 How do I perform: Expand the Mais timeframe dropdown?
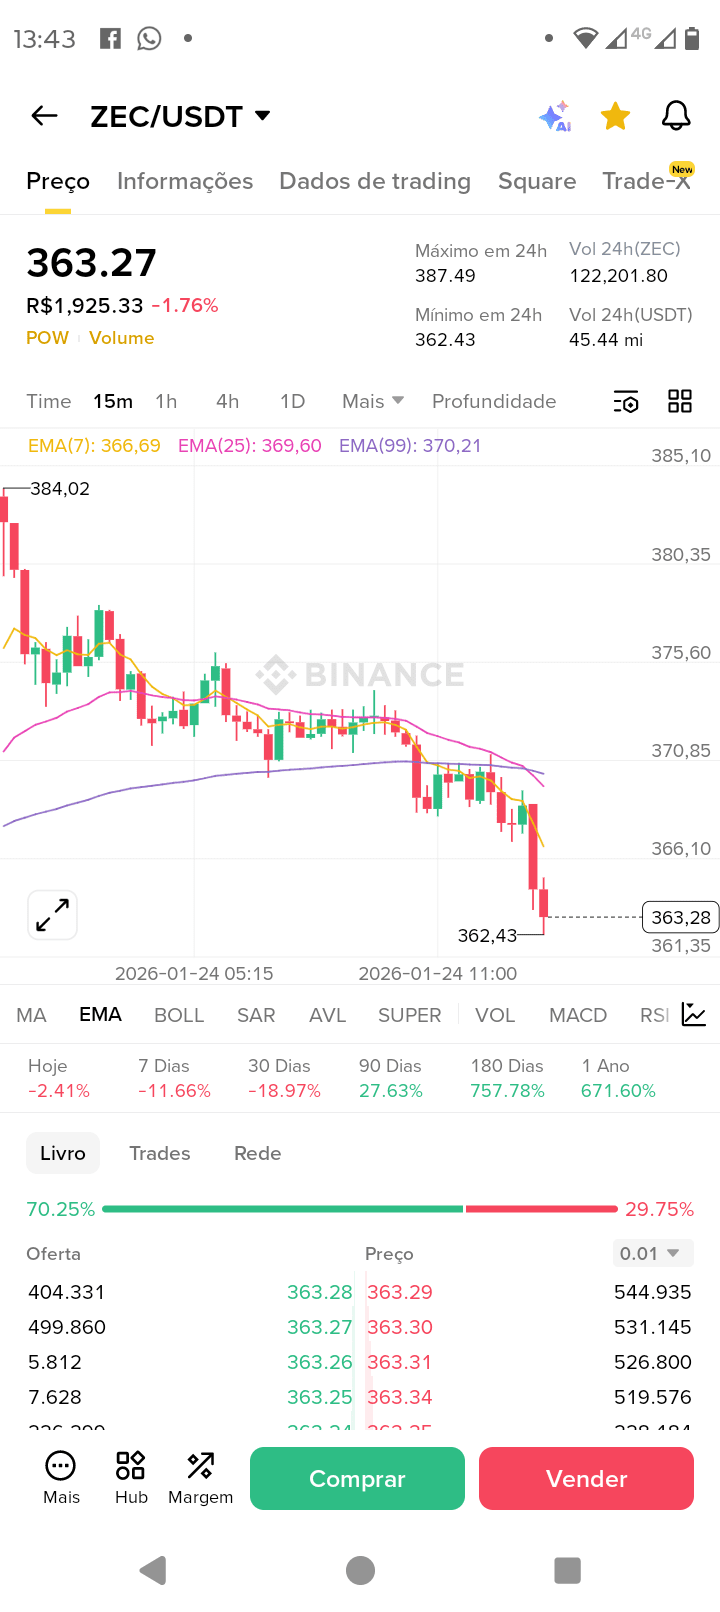pos(373,401)
